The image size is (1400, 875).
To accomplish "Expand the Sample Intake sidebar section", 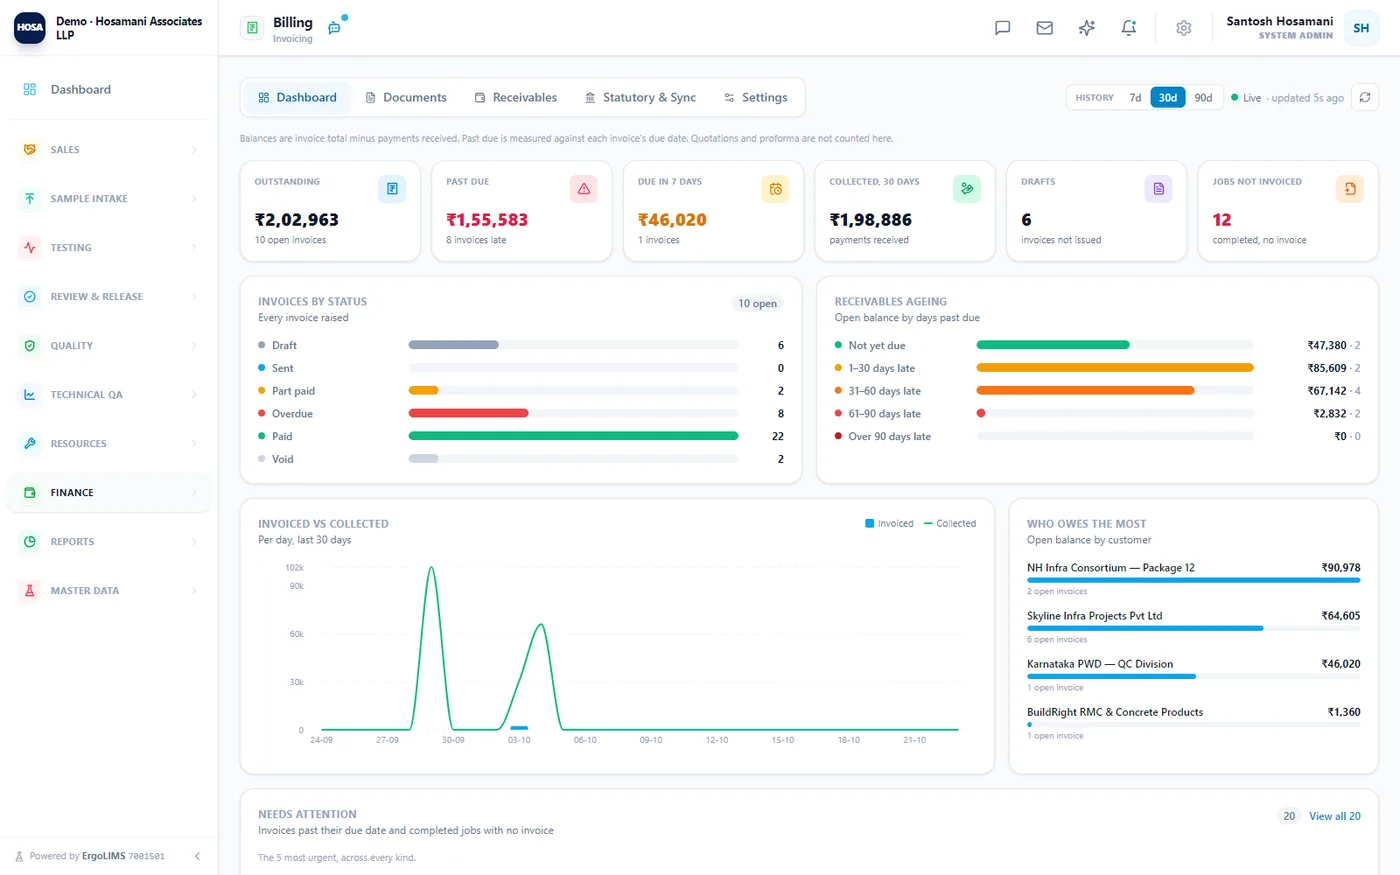I will 109,198.
